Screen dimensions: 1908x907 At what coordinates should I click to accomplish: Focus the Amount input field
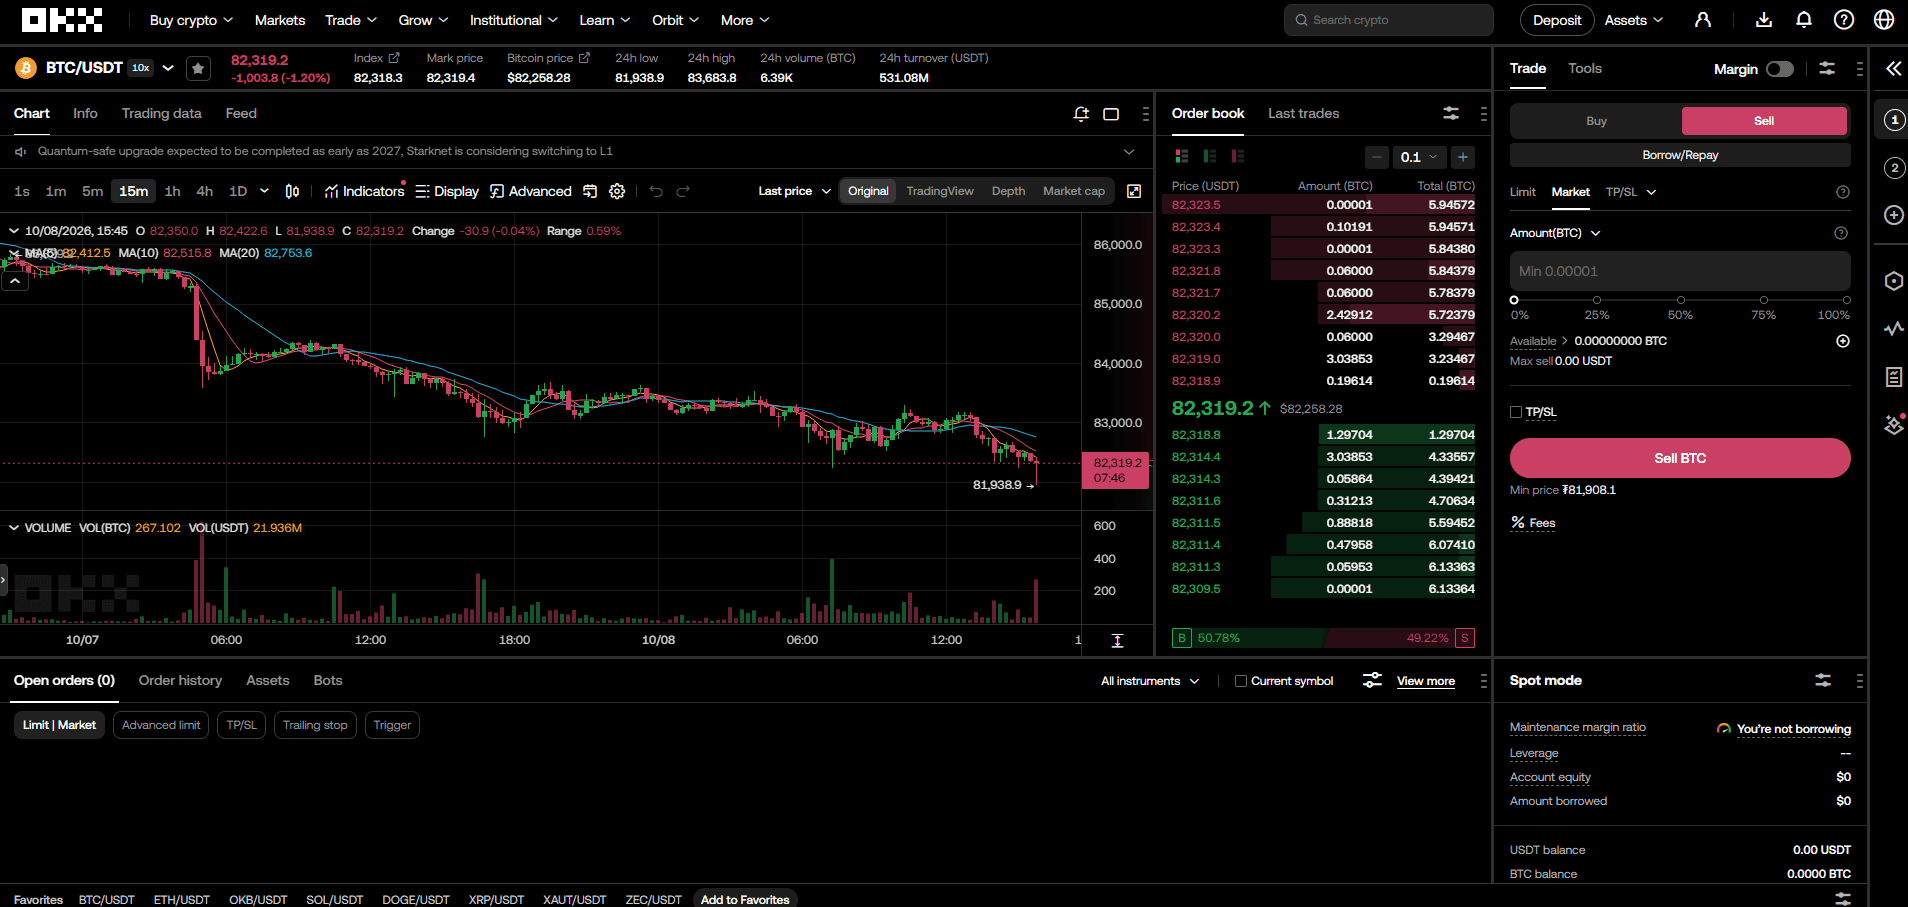pos(1680,271)
